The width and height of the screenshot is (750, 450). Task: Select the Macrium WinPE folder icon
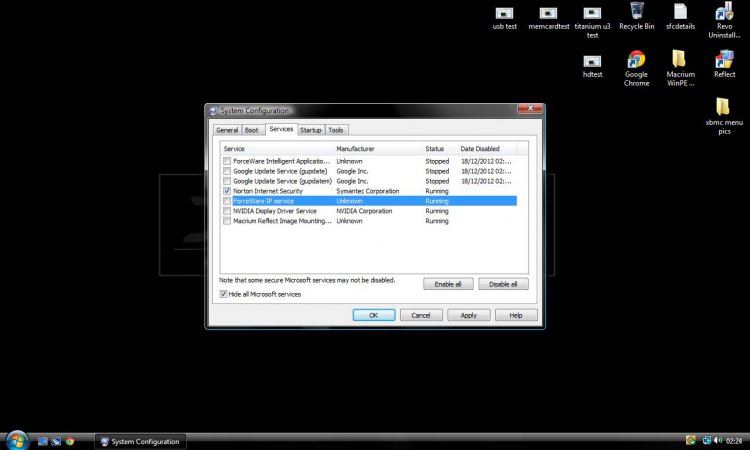pos(680,60)
